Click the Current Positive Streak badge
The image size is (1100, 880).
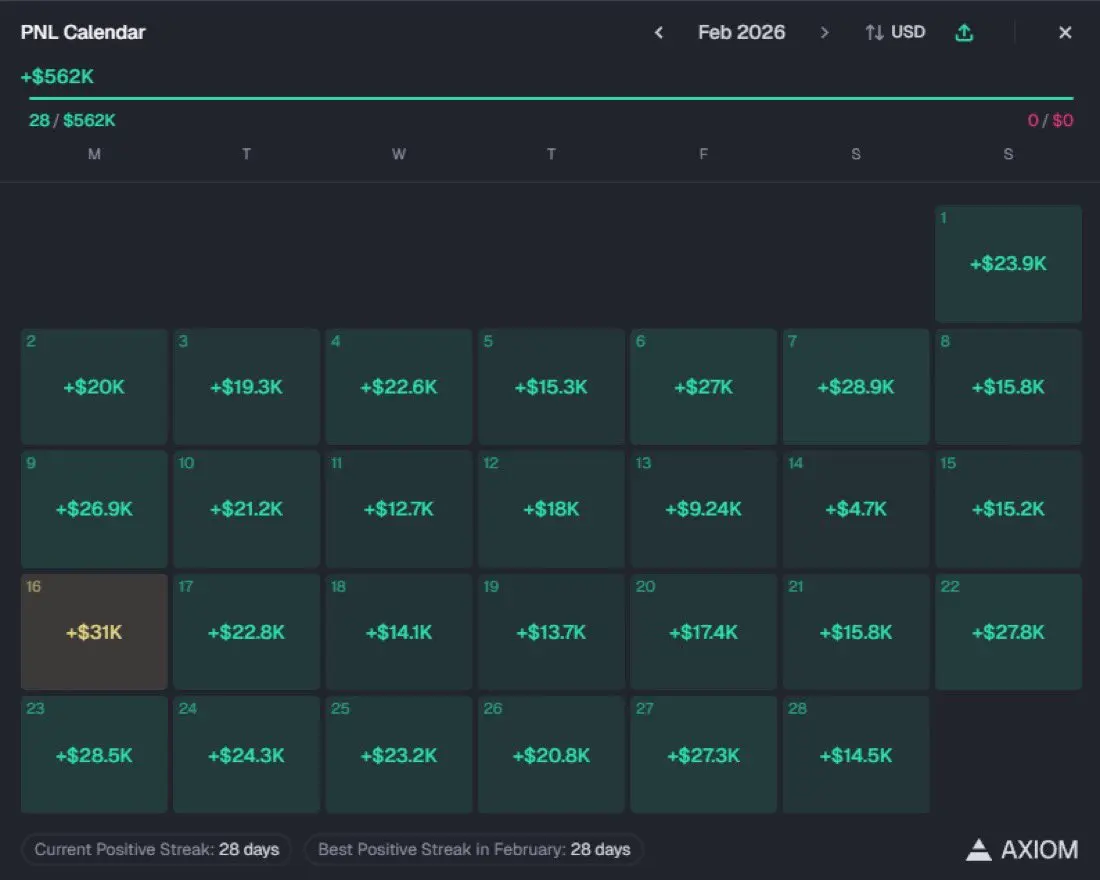point(157,849)
